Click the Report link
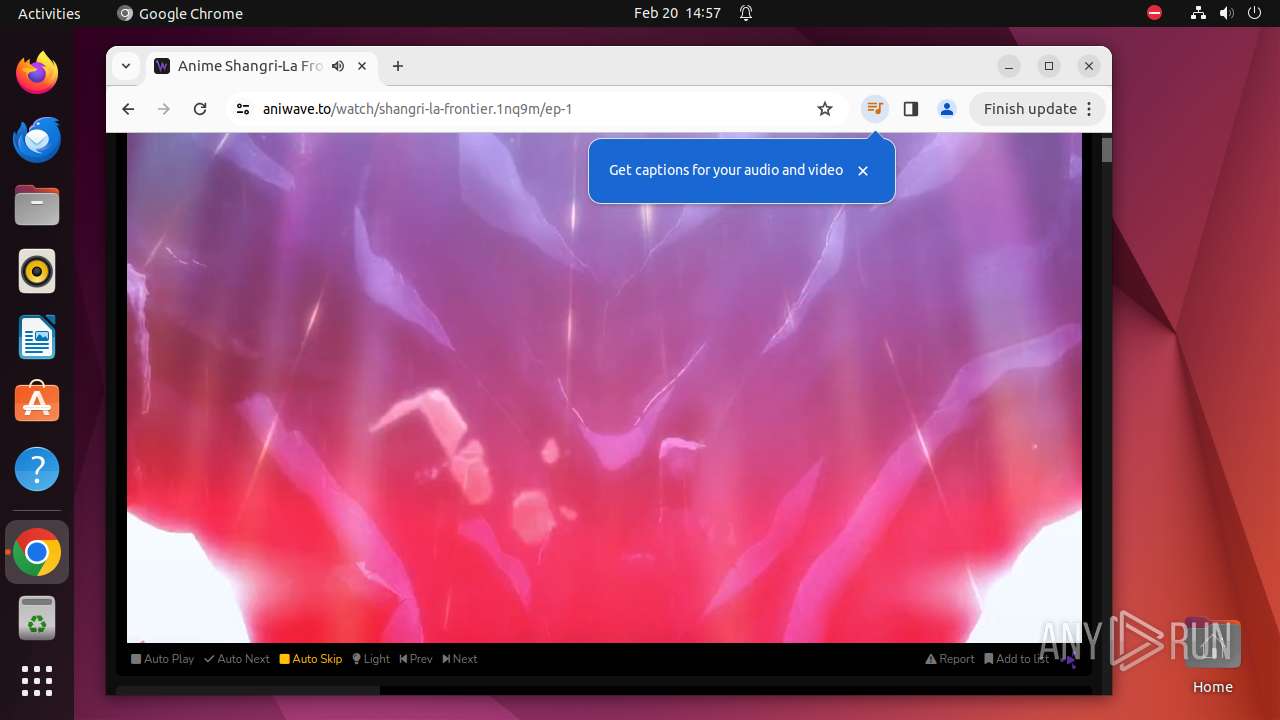1280x720 pixels. 950,659
